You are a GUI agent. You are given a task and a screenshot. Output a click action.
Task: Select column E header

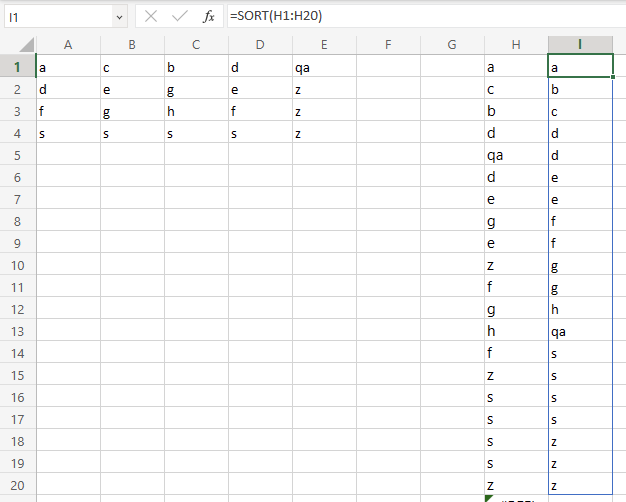tap(324, 44)
